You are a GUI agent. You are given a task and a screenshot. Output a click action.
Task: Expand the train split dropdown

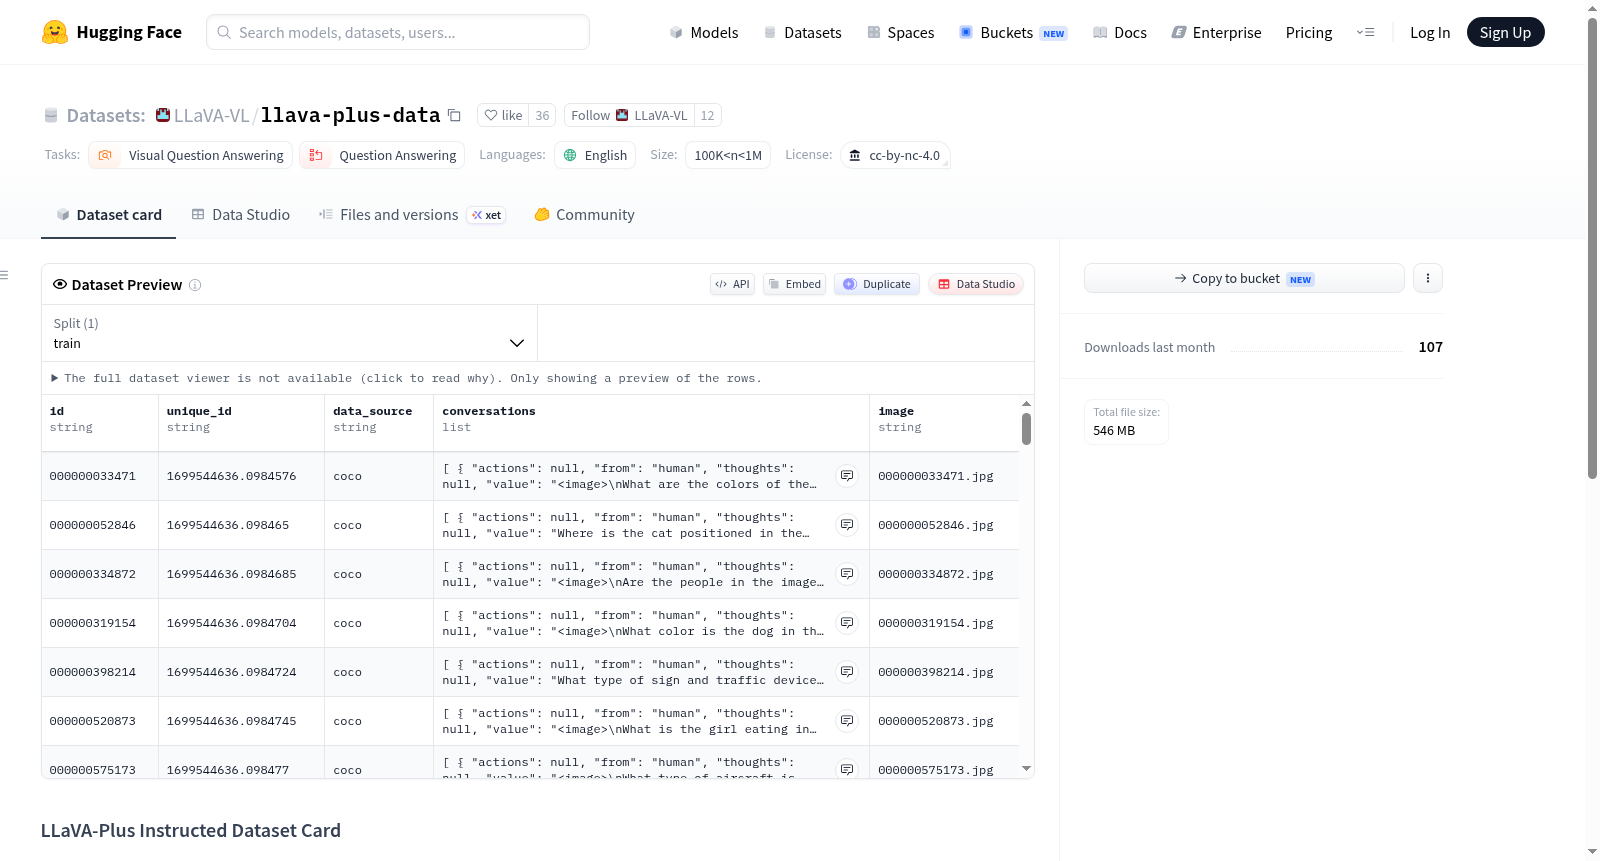click(x=289, y=333)
